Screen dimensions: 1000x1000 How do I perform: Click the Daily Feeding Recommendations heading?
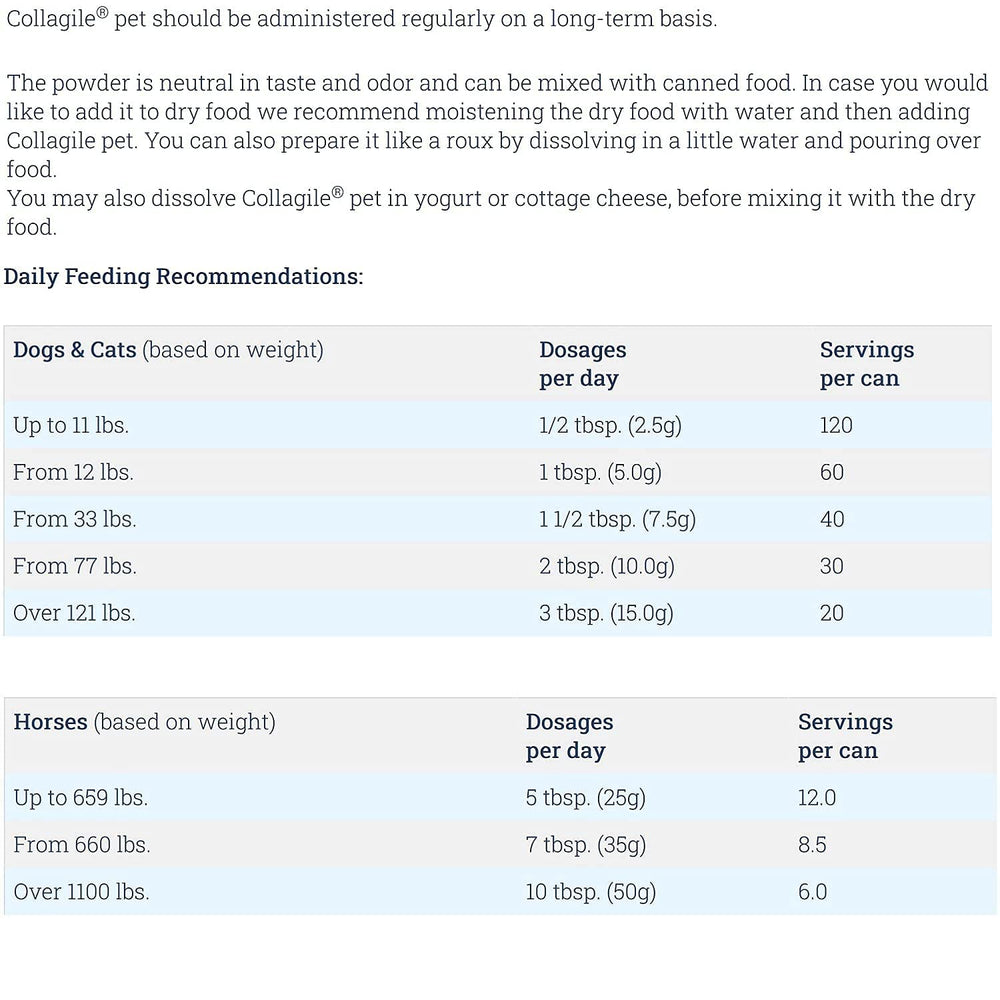183,277
